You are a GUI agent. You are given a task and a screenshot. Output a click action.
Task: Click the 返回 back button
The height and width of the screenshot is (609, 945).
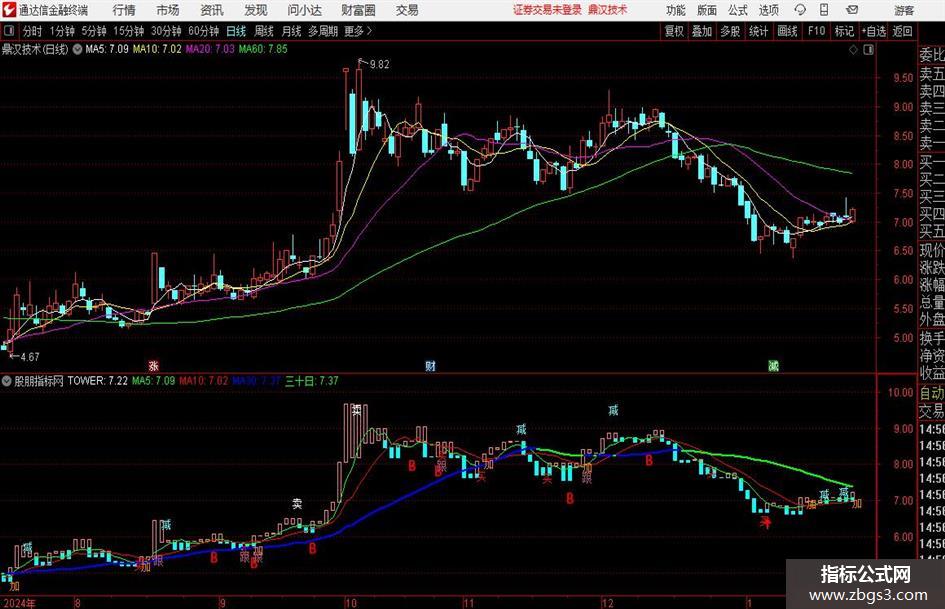pos(902,31)
